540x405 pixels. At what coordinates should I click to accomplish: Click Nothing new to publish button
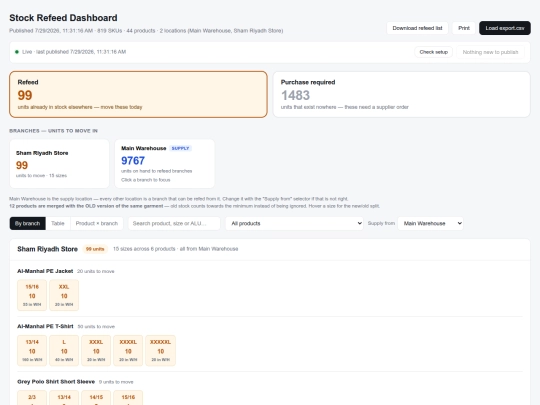(x=490, y=52)
